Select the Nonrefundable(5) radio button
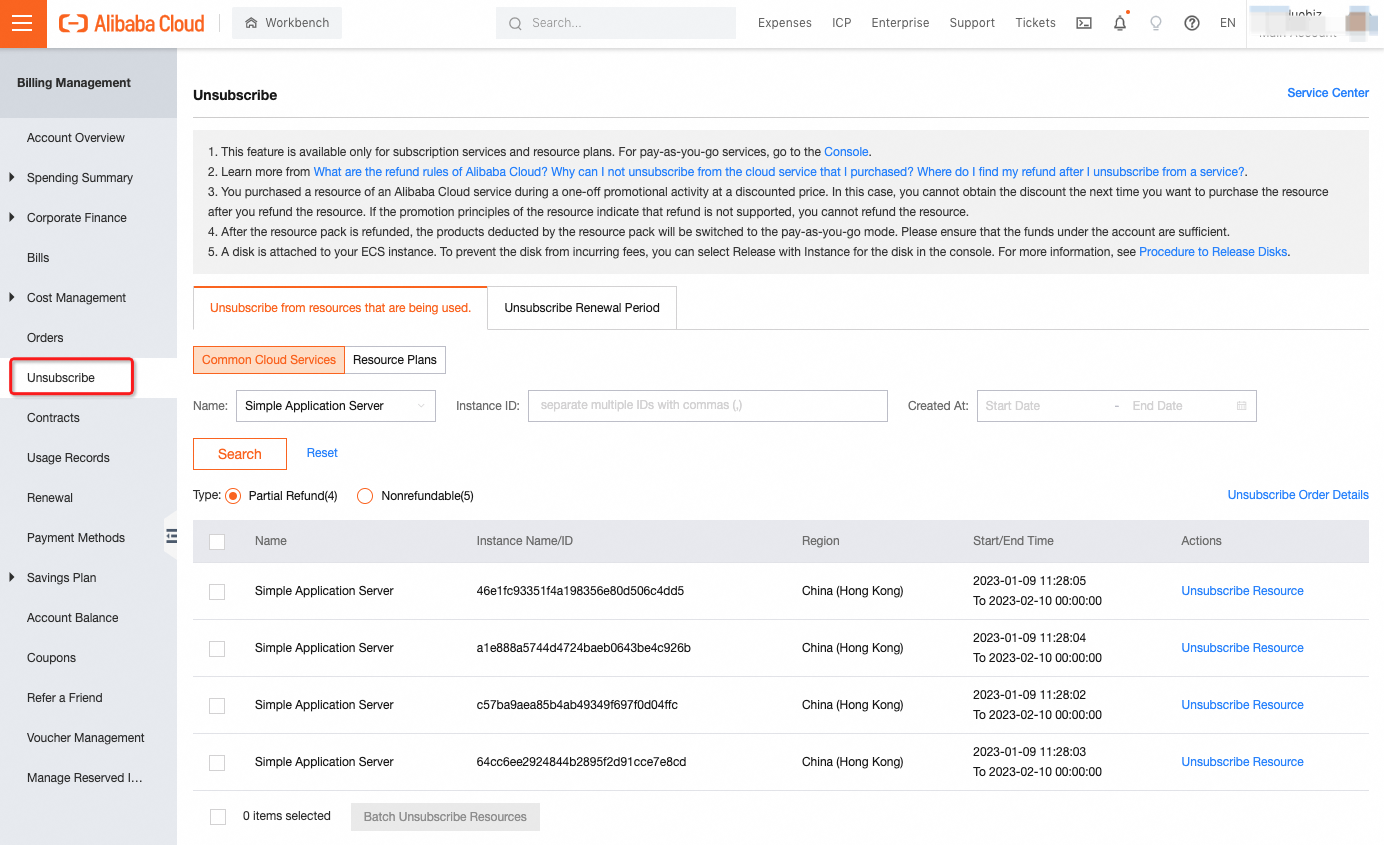1384x845 pixels. [365, 496]
